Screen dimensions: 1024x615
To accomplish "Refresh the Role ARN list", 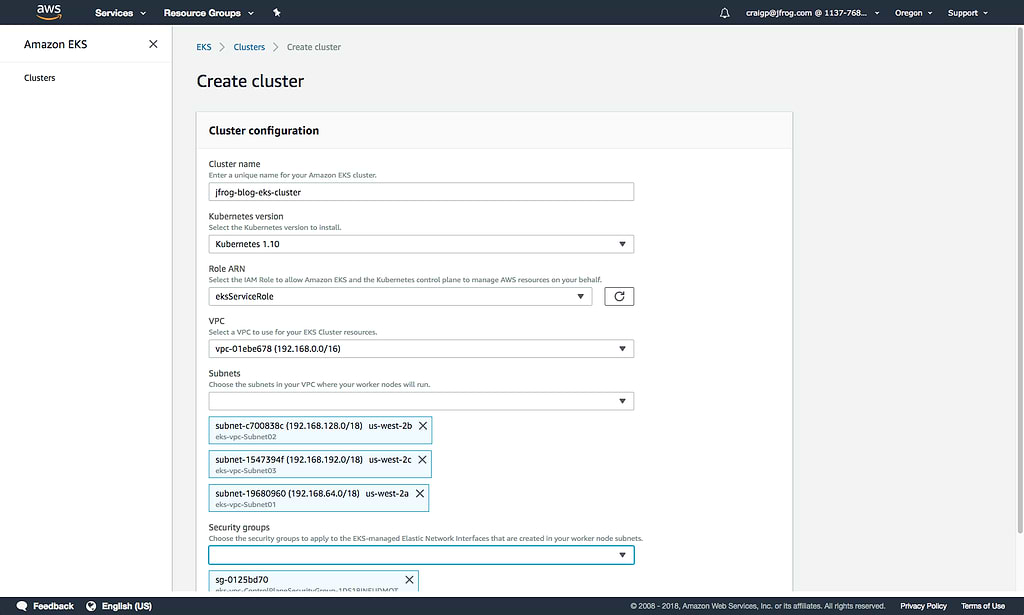I will [x=619, y=296].
